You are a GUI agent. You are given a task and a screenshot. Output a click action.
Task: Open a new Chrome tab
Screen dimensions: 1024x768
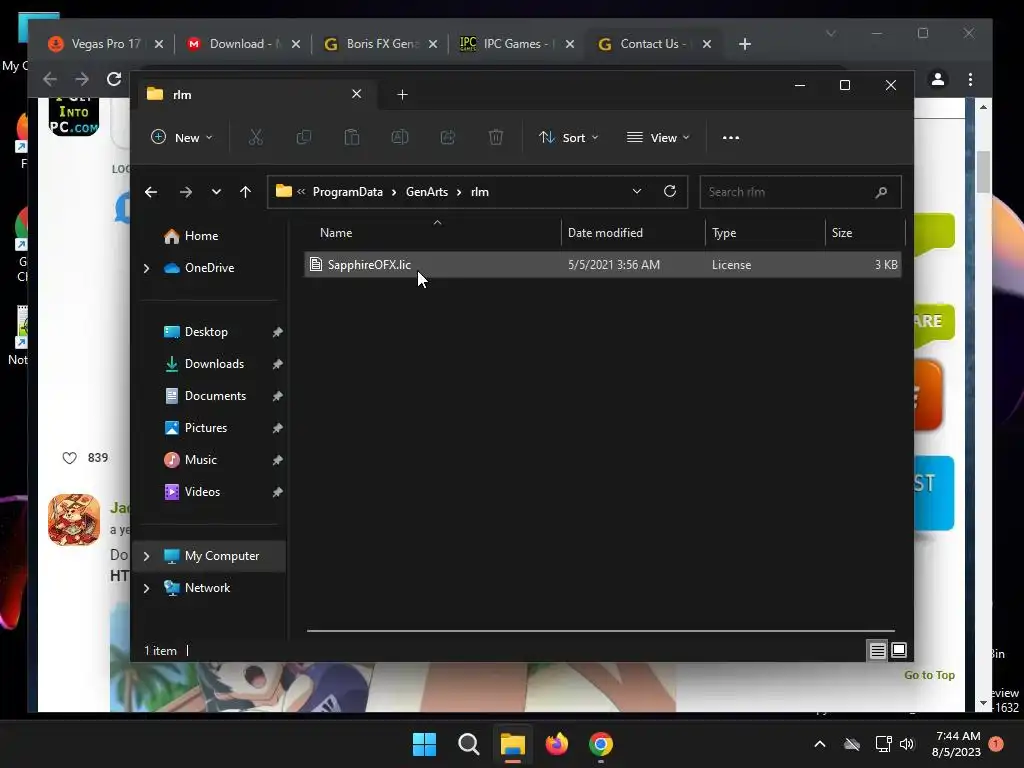point(744,44)
